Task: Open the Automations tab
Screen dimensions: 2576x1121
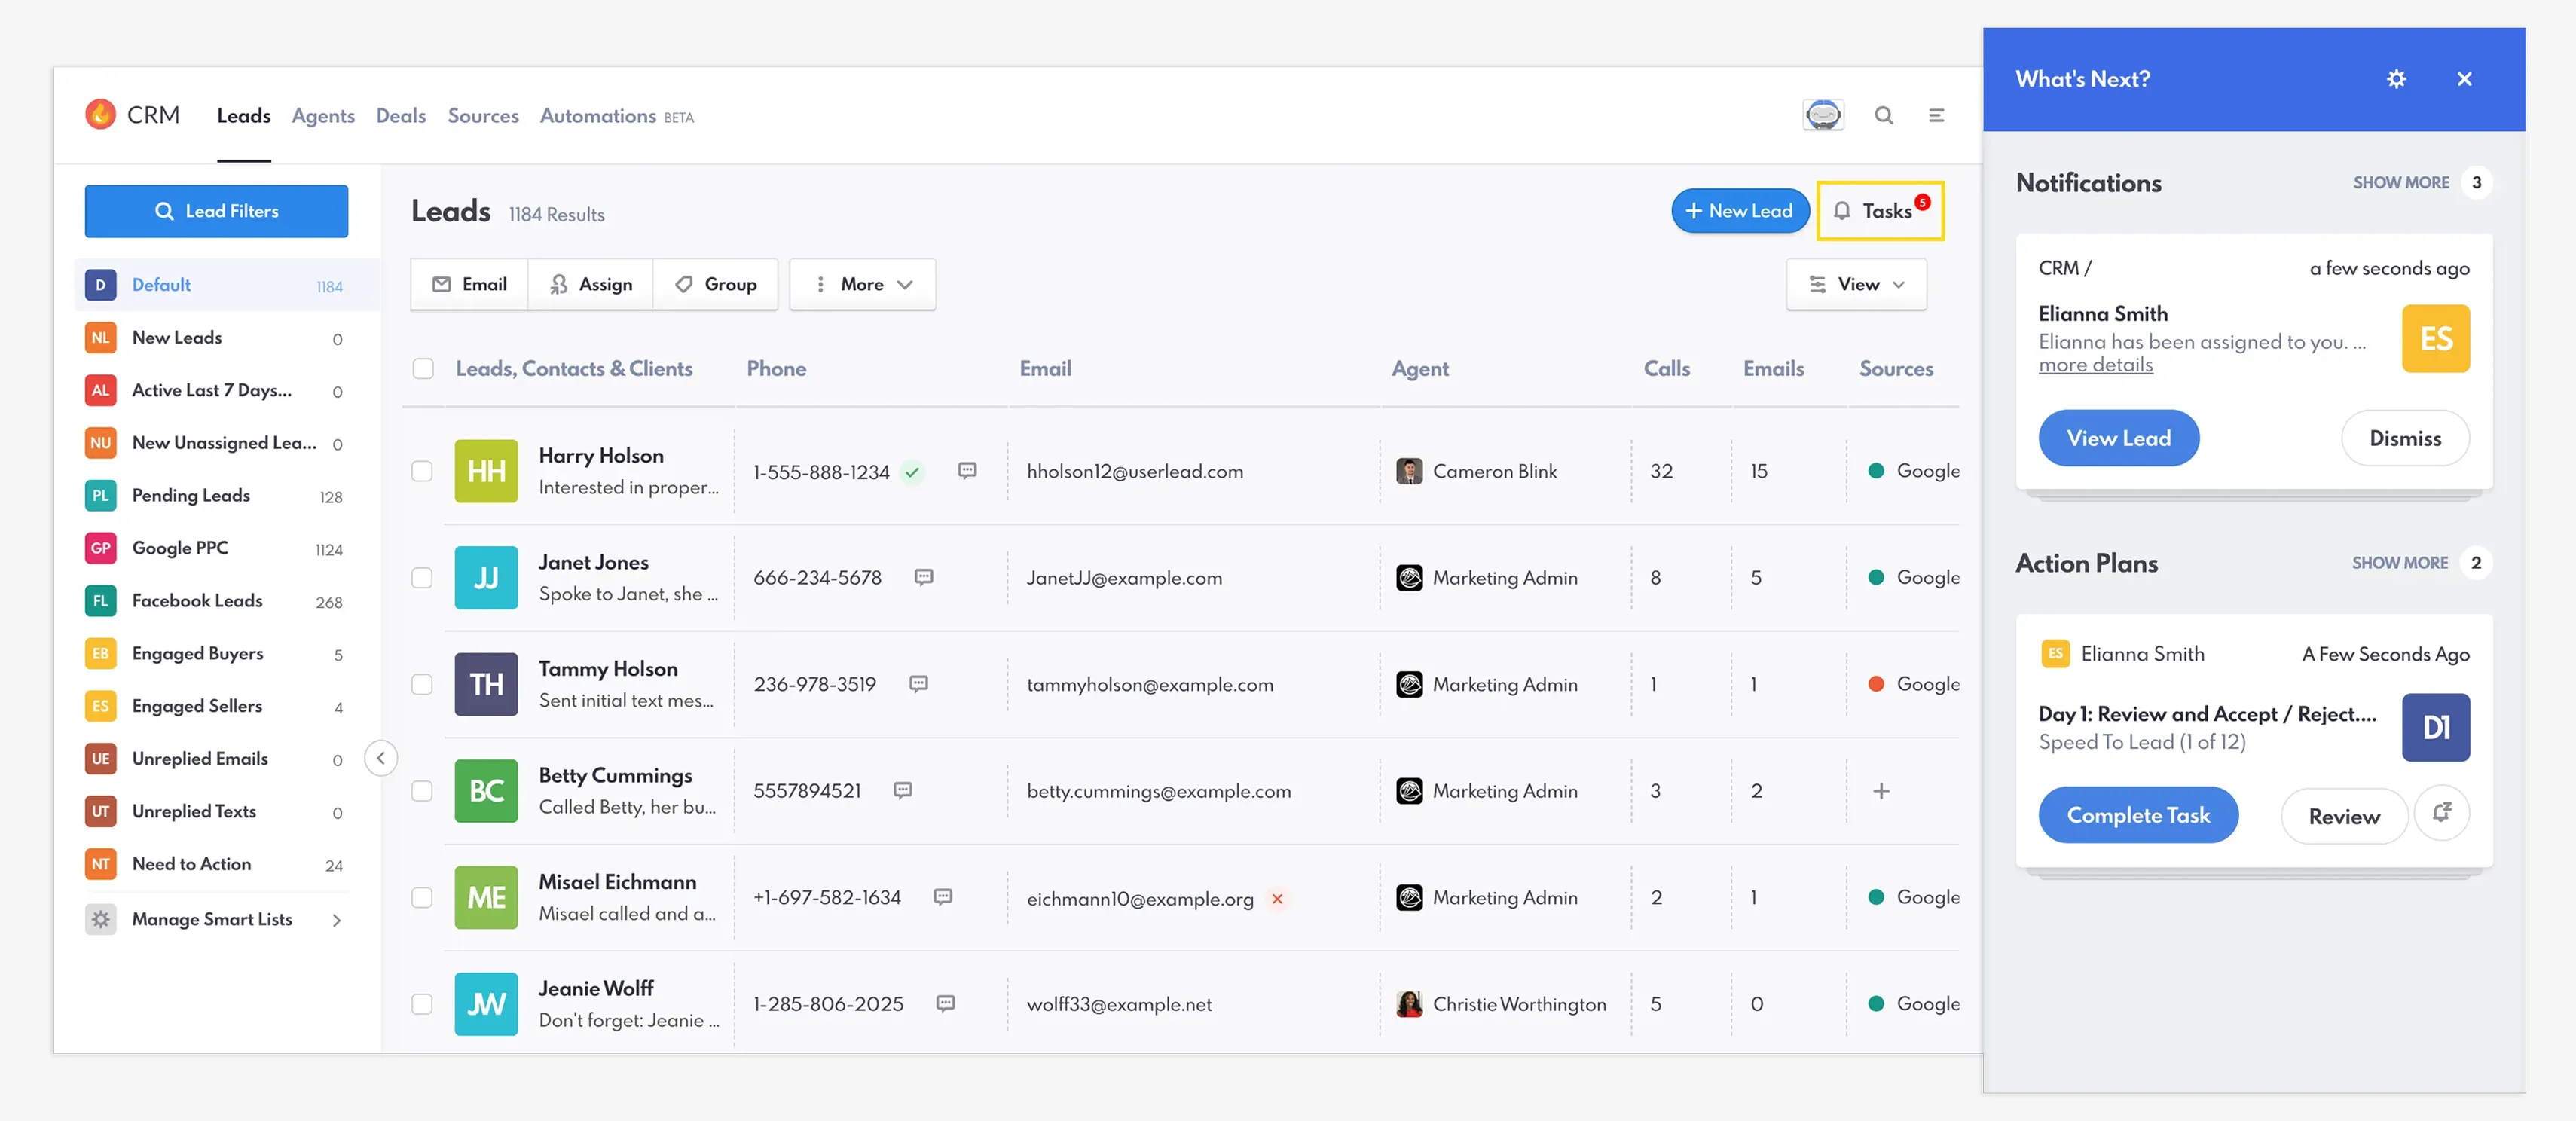Action: coord(598,116)
